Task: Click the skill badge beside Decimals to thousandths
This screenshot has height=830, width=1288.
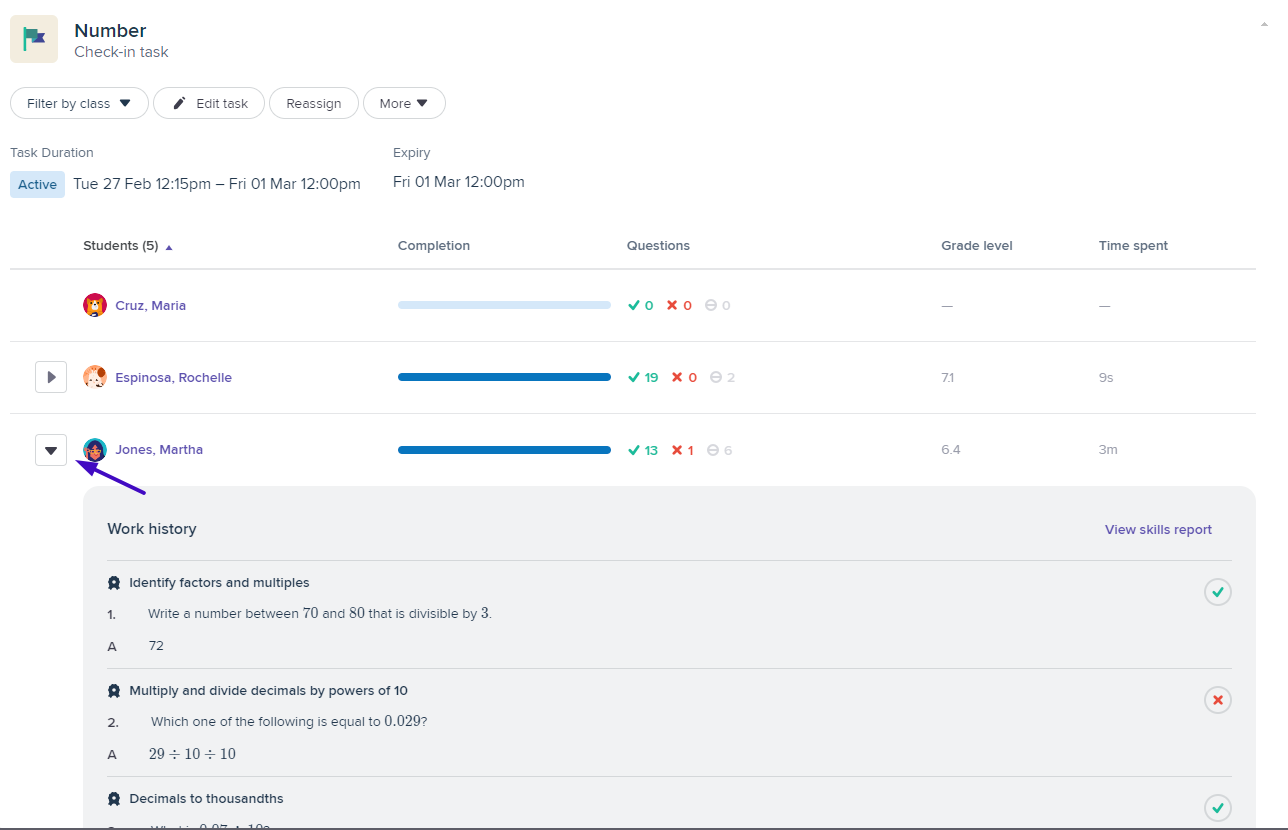Action: coord(114,799)
